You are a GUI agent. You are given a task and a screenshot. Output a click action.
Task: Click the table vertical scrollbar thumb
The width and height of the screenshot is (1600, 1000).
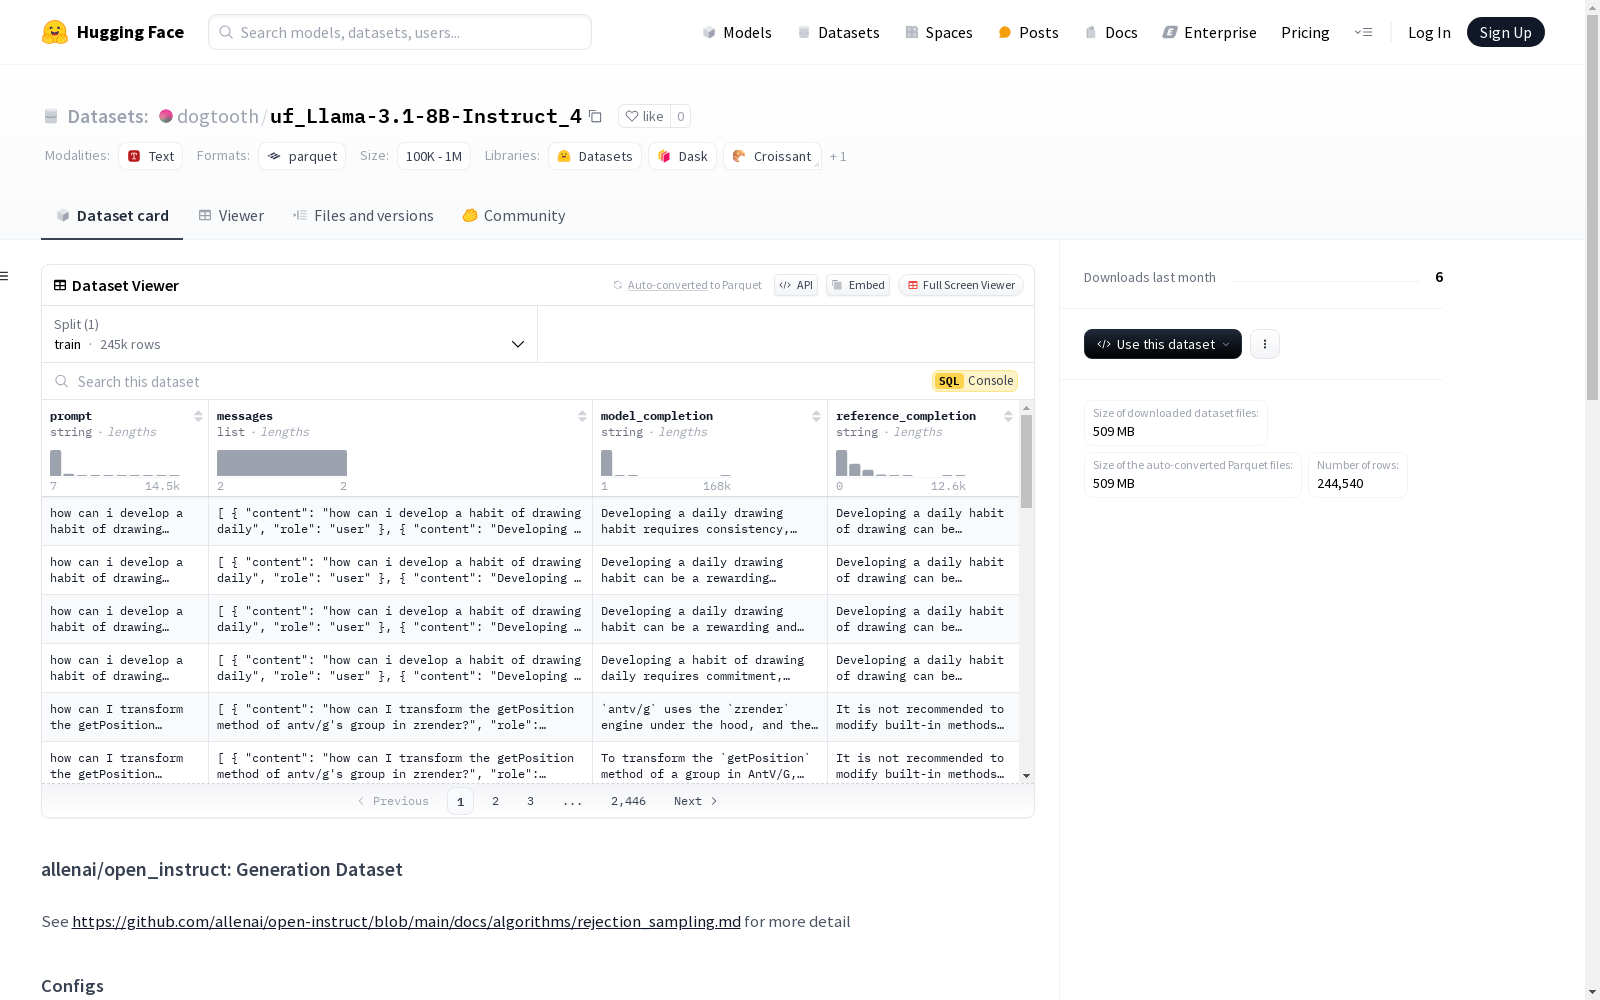[1026, 461]
